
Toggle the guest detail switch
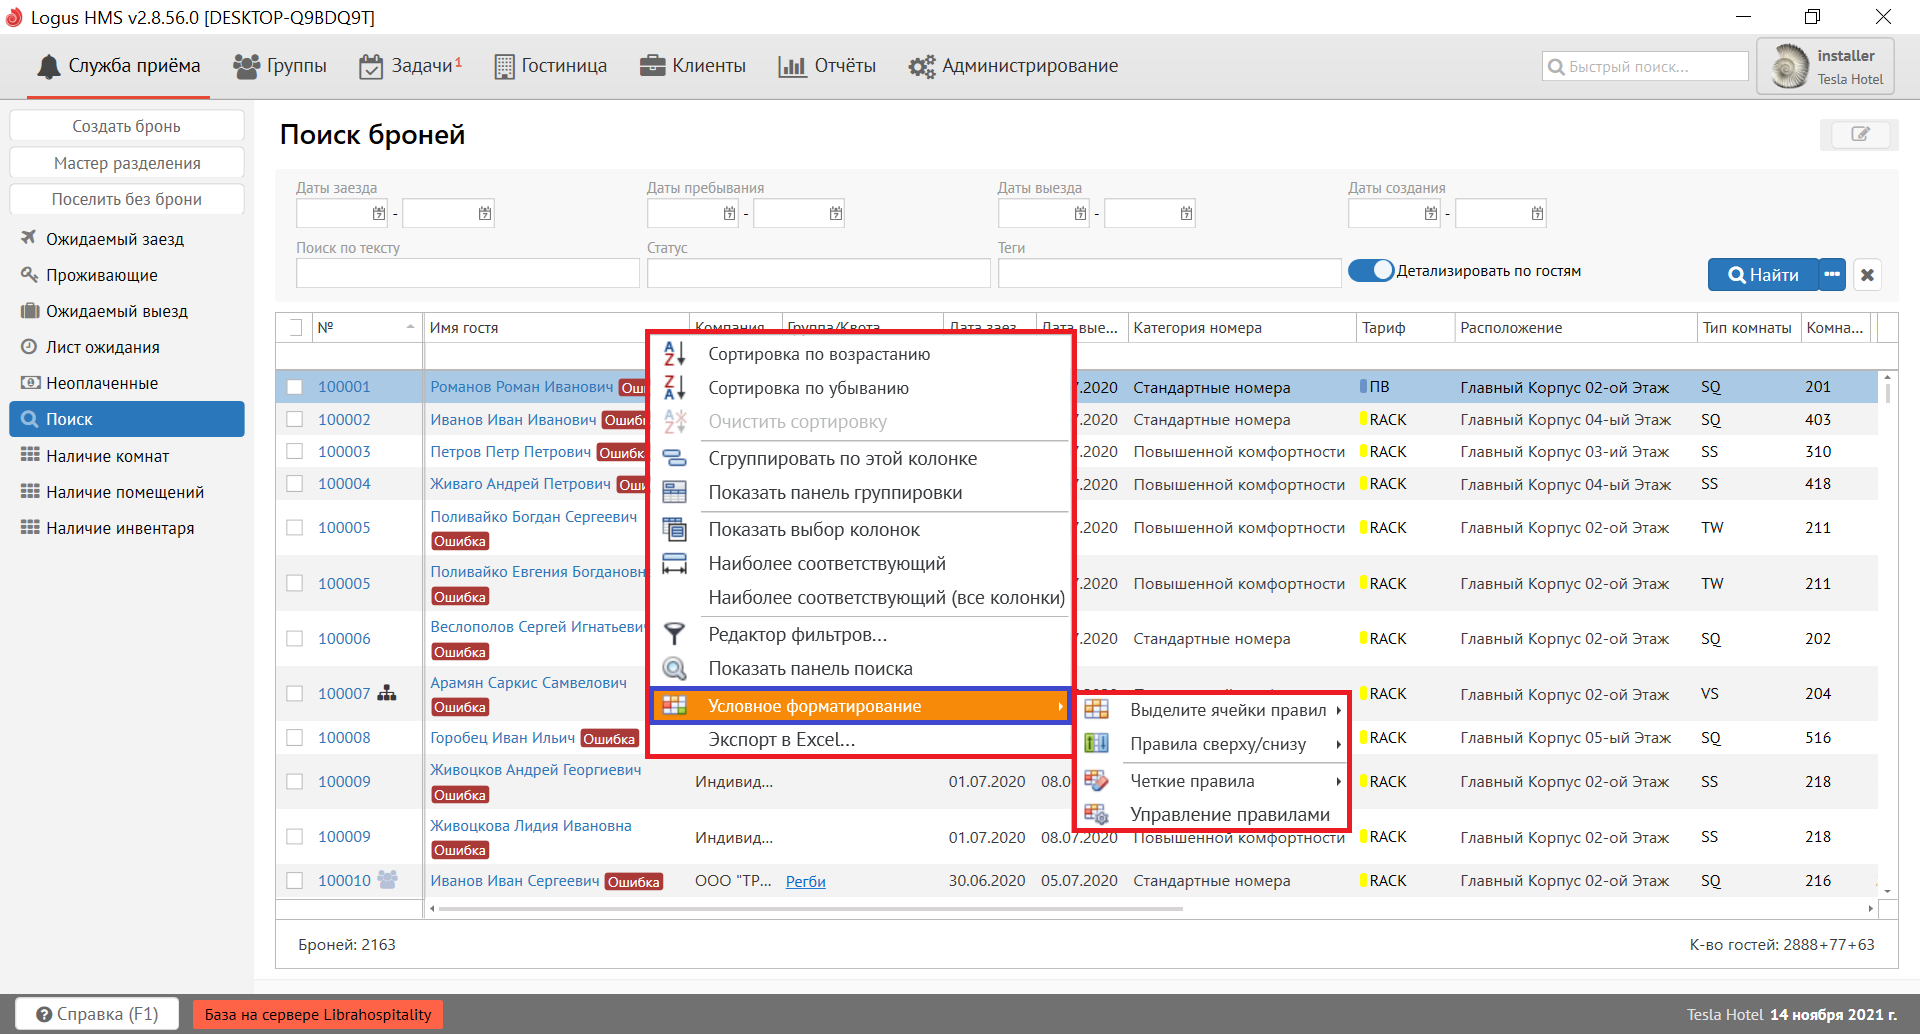pyautogui.click(x=1370, y=271)
